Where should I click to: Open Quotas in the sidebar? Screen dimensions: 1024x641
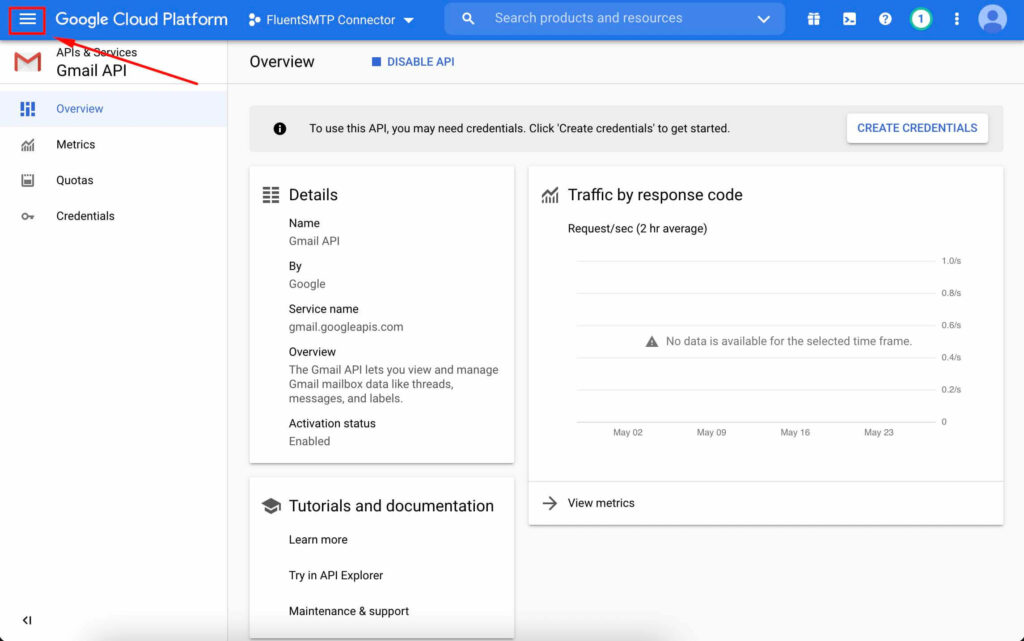click(114, 180)
